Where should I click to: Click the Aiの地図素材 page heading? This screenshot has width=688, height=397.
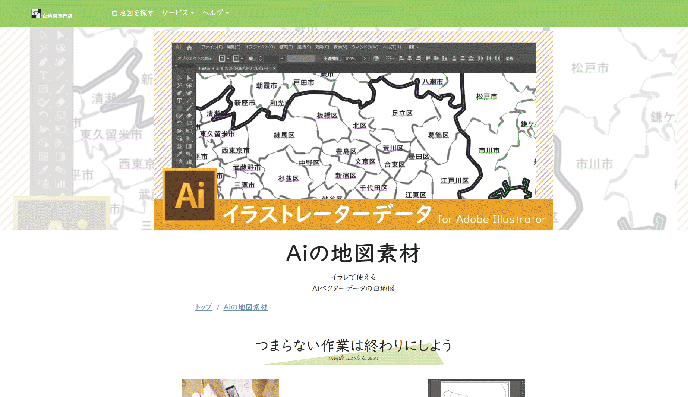pos(353,254)
